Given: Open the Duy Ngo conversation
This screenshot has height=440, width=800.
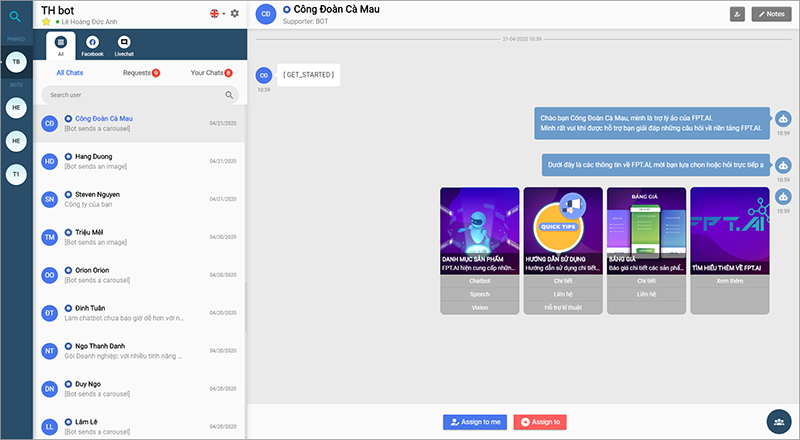Looking at the screenshot, I should [139, 388].
